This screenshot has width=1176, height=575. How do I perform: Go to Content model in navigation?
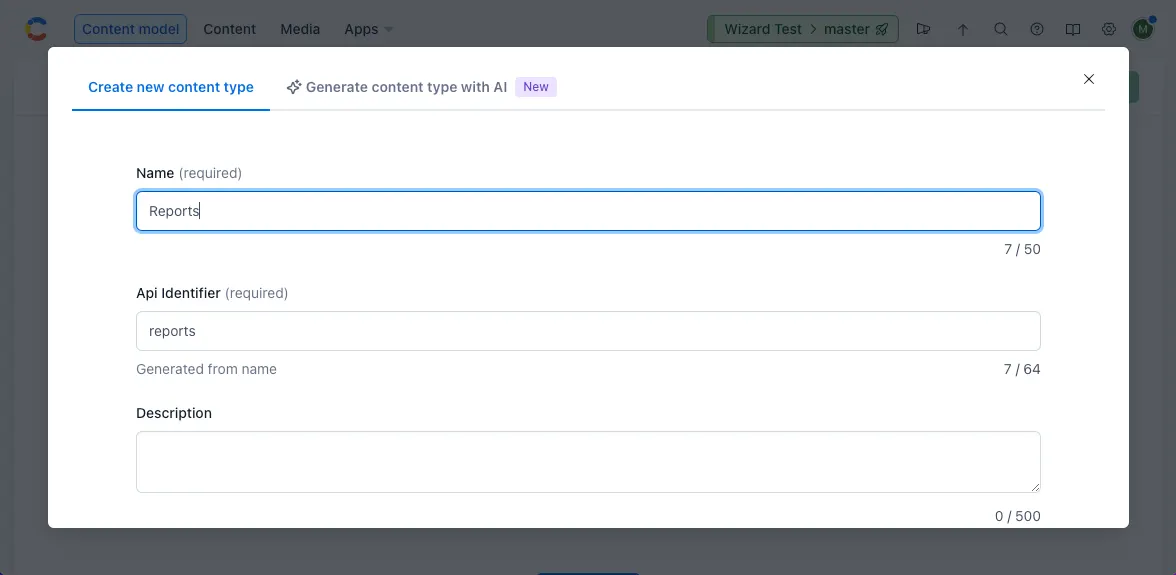130,29
